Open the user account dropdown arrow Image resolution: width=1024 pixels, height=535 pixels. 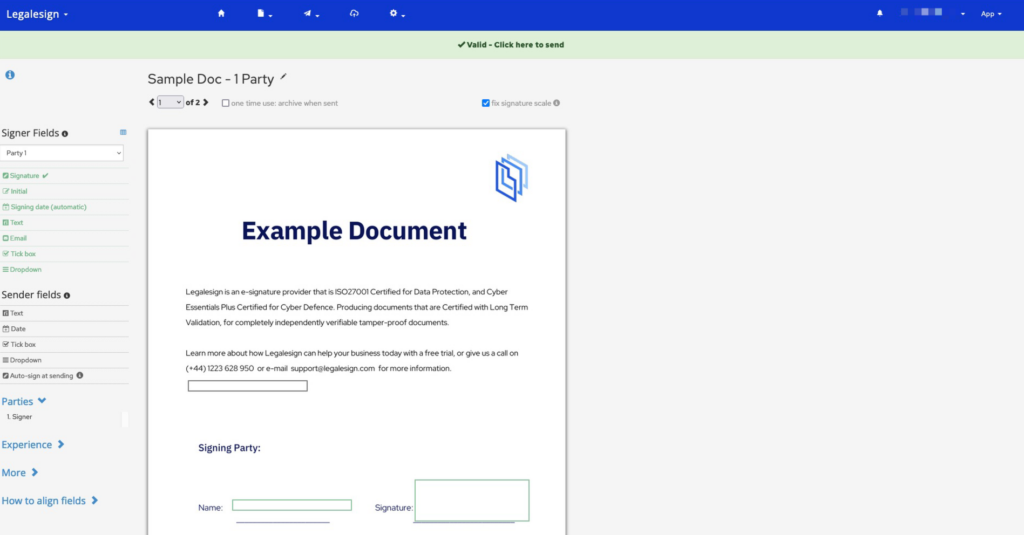pyautogui.click(x=963, y=14)
